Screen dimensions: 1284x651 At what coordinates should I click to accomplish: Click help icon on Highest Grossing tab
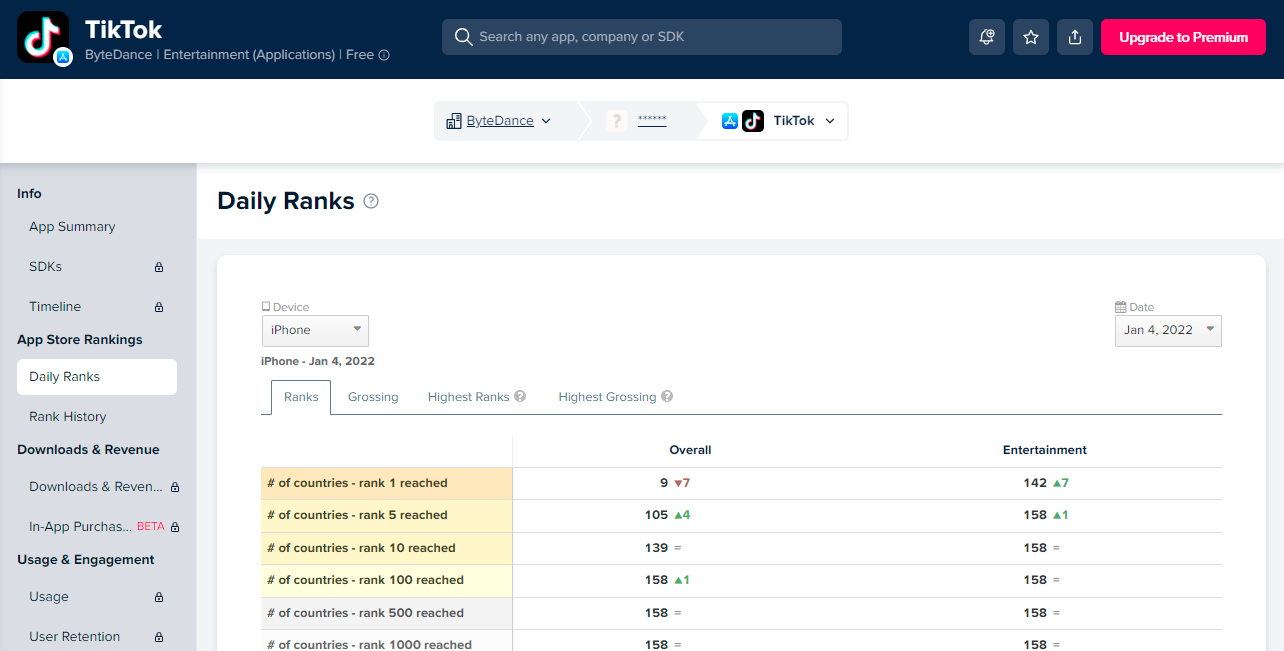click(x=667, y=397)
